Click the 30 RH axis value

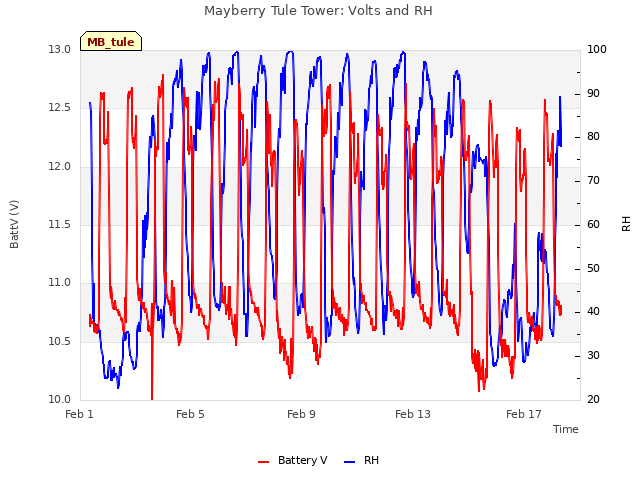tap(593, 356)
